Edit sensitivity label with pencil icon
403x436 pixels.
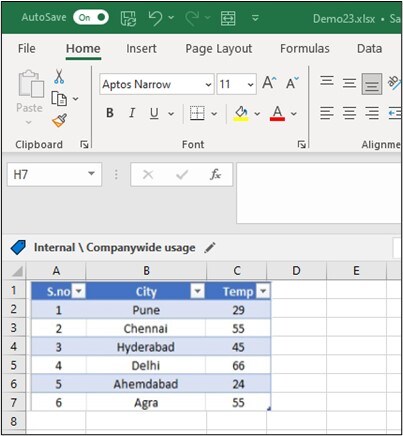tap(210, 248)
